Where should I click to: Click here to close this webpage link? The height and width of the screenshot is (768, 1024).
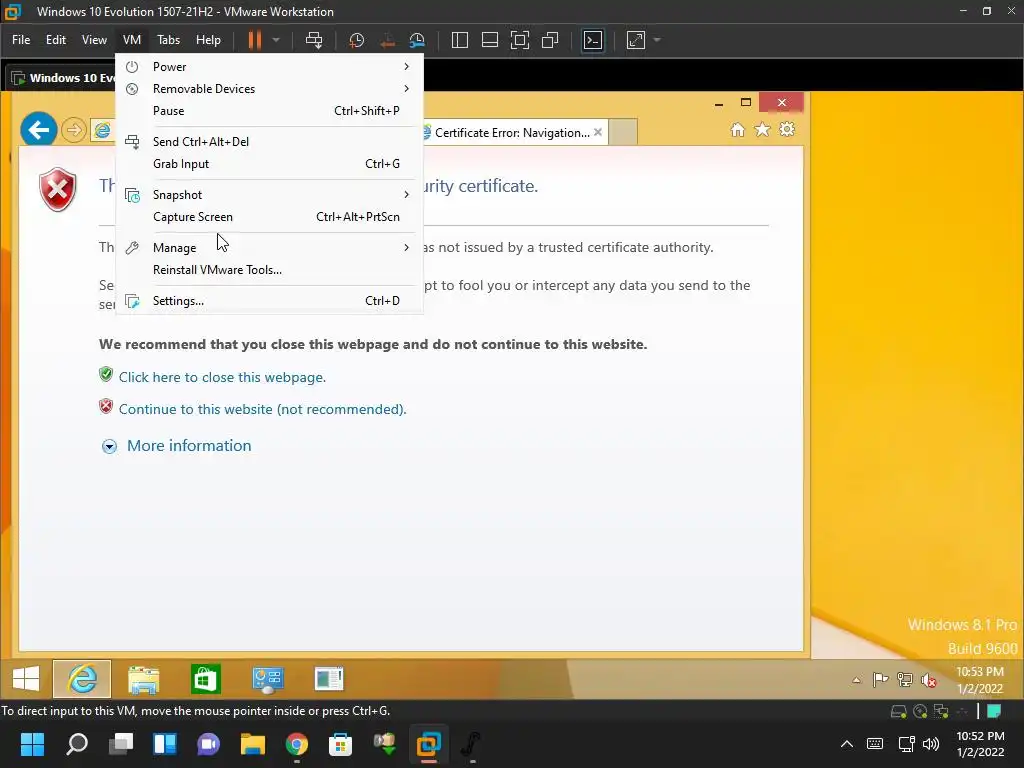[x=222, y=377]
